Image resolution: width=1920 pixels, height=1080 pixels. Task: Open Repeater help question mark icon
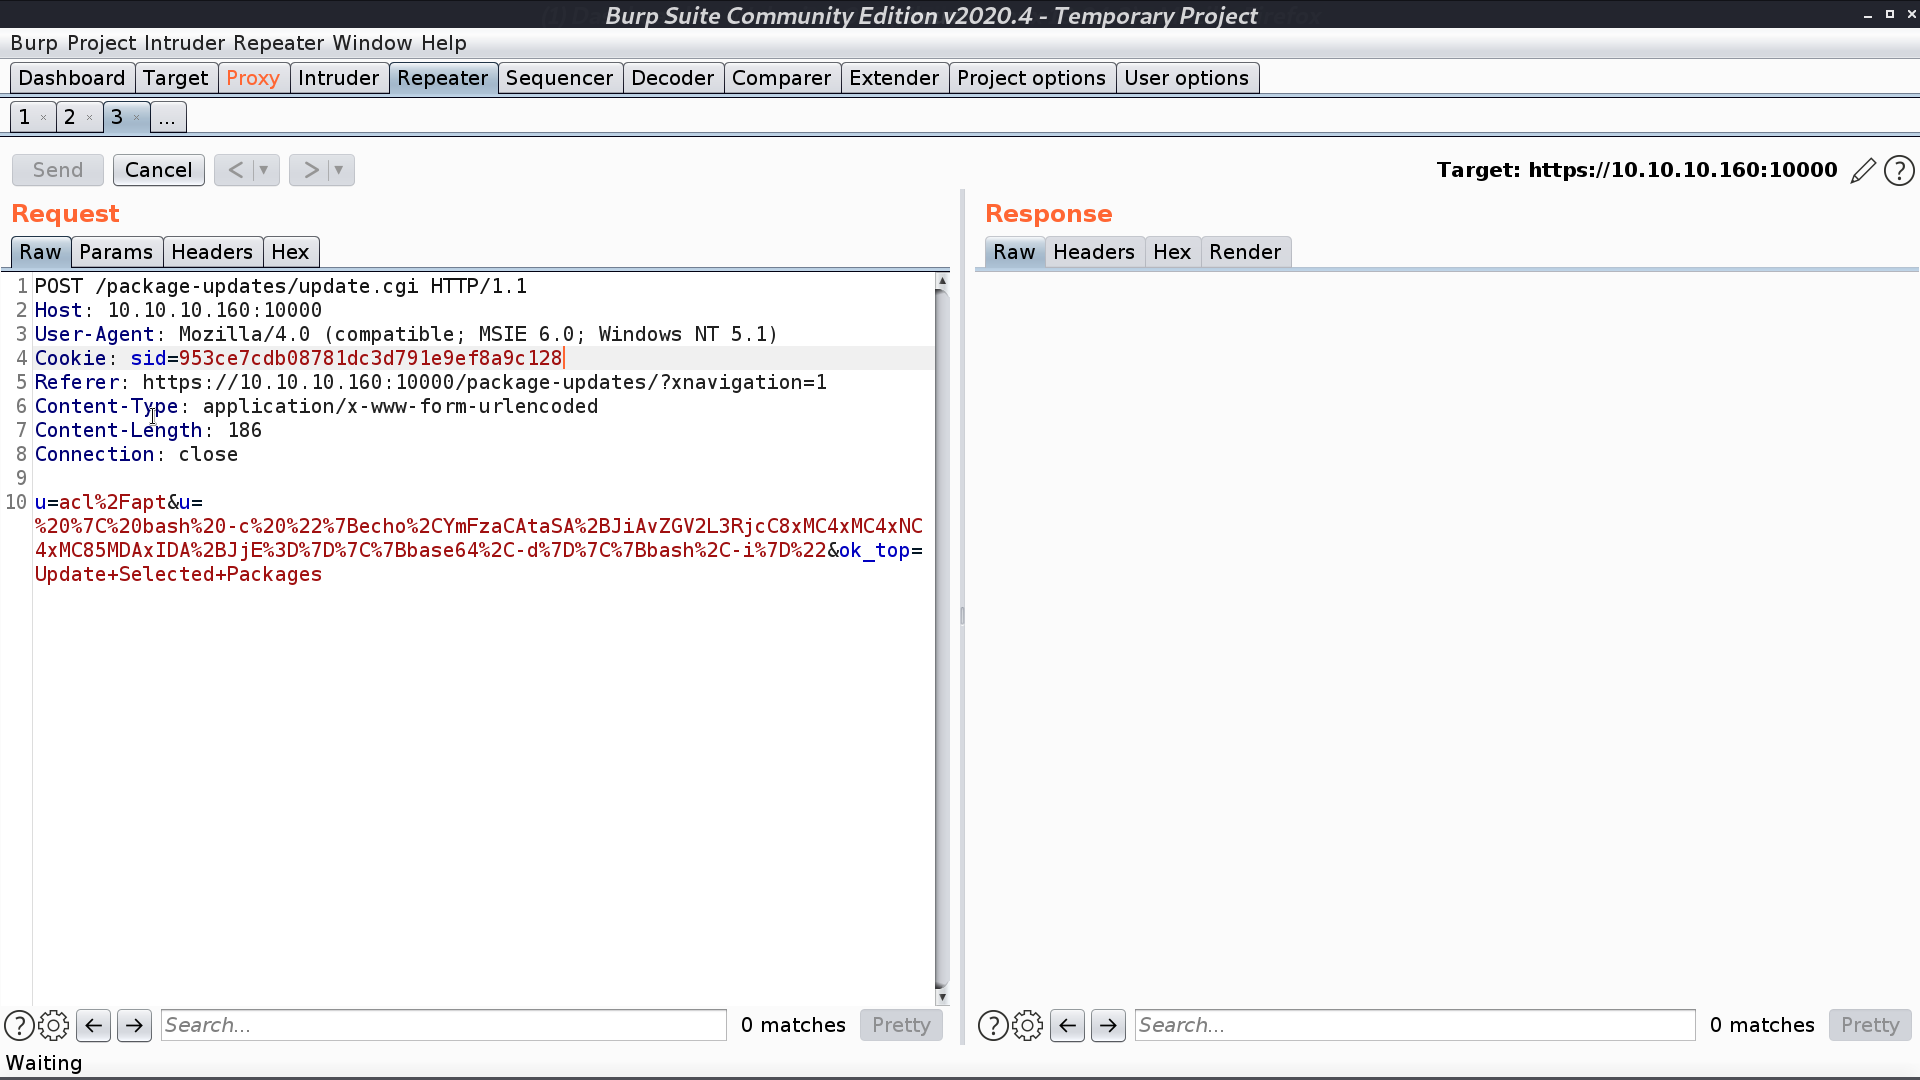pos(1899,171)
